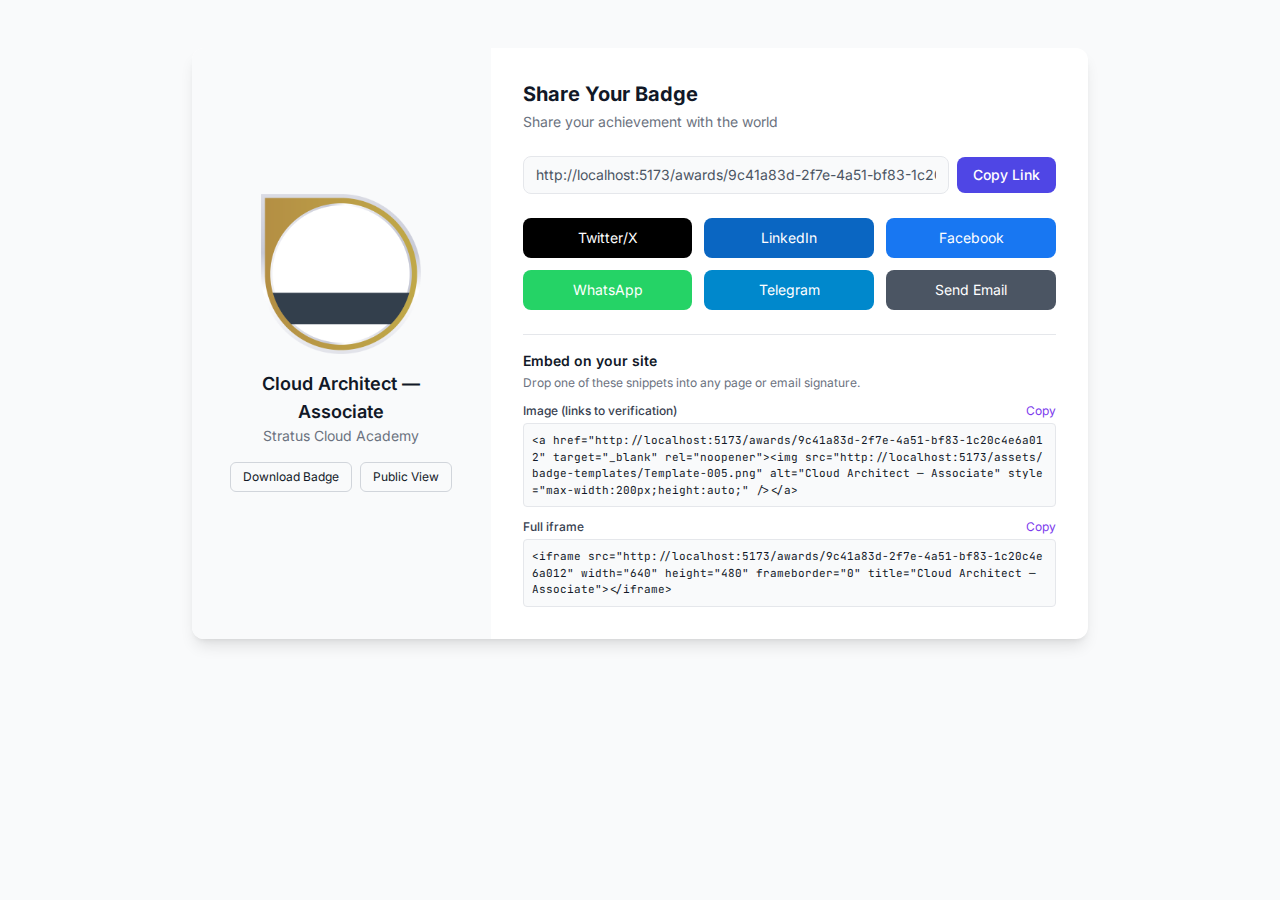Click inside the iframe code box

788,573
